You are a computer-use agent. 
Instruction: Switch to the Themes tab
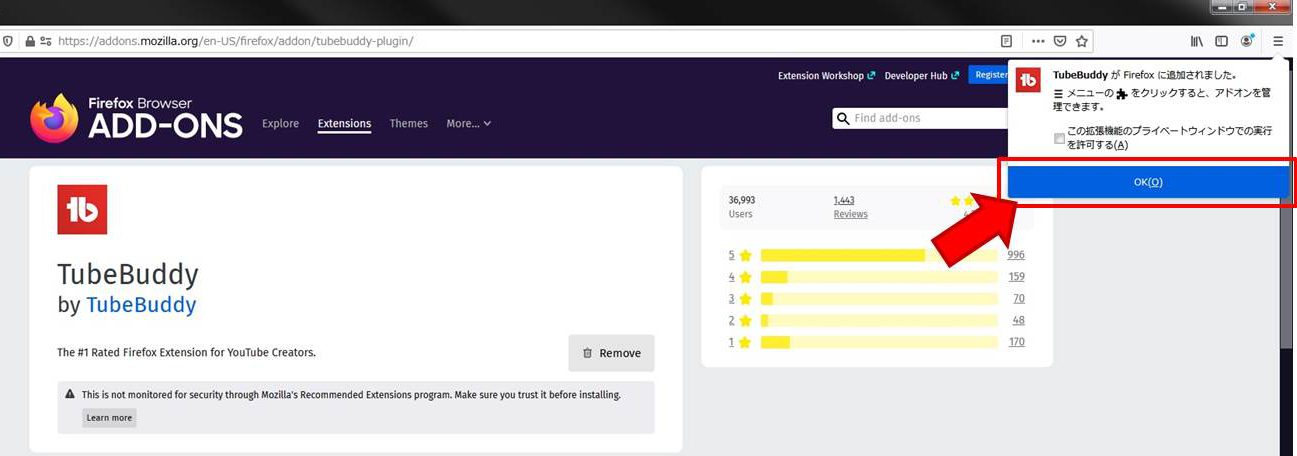click(x=409, y=124)
